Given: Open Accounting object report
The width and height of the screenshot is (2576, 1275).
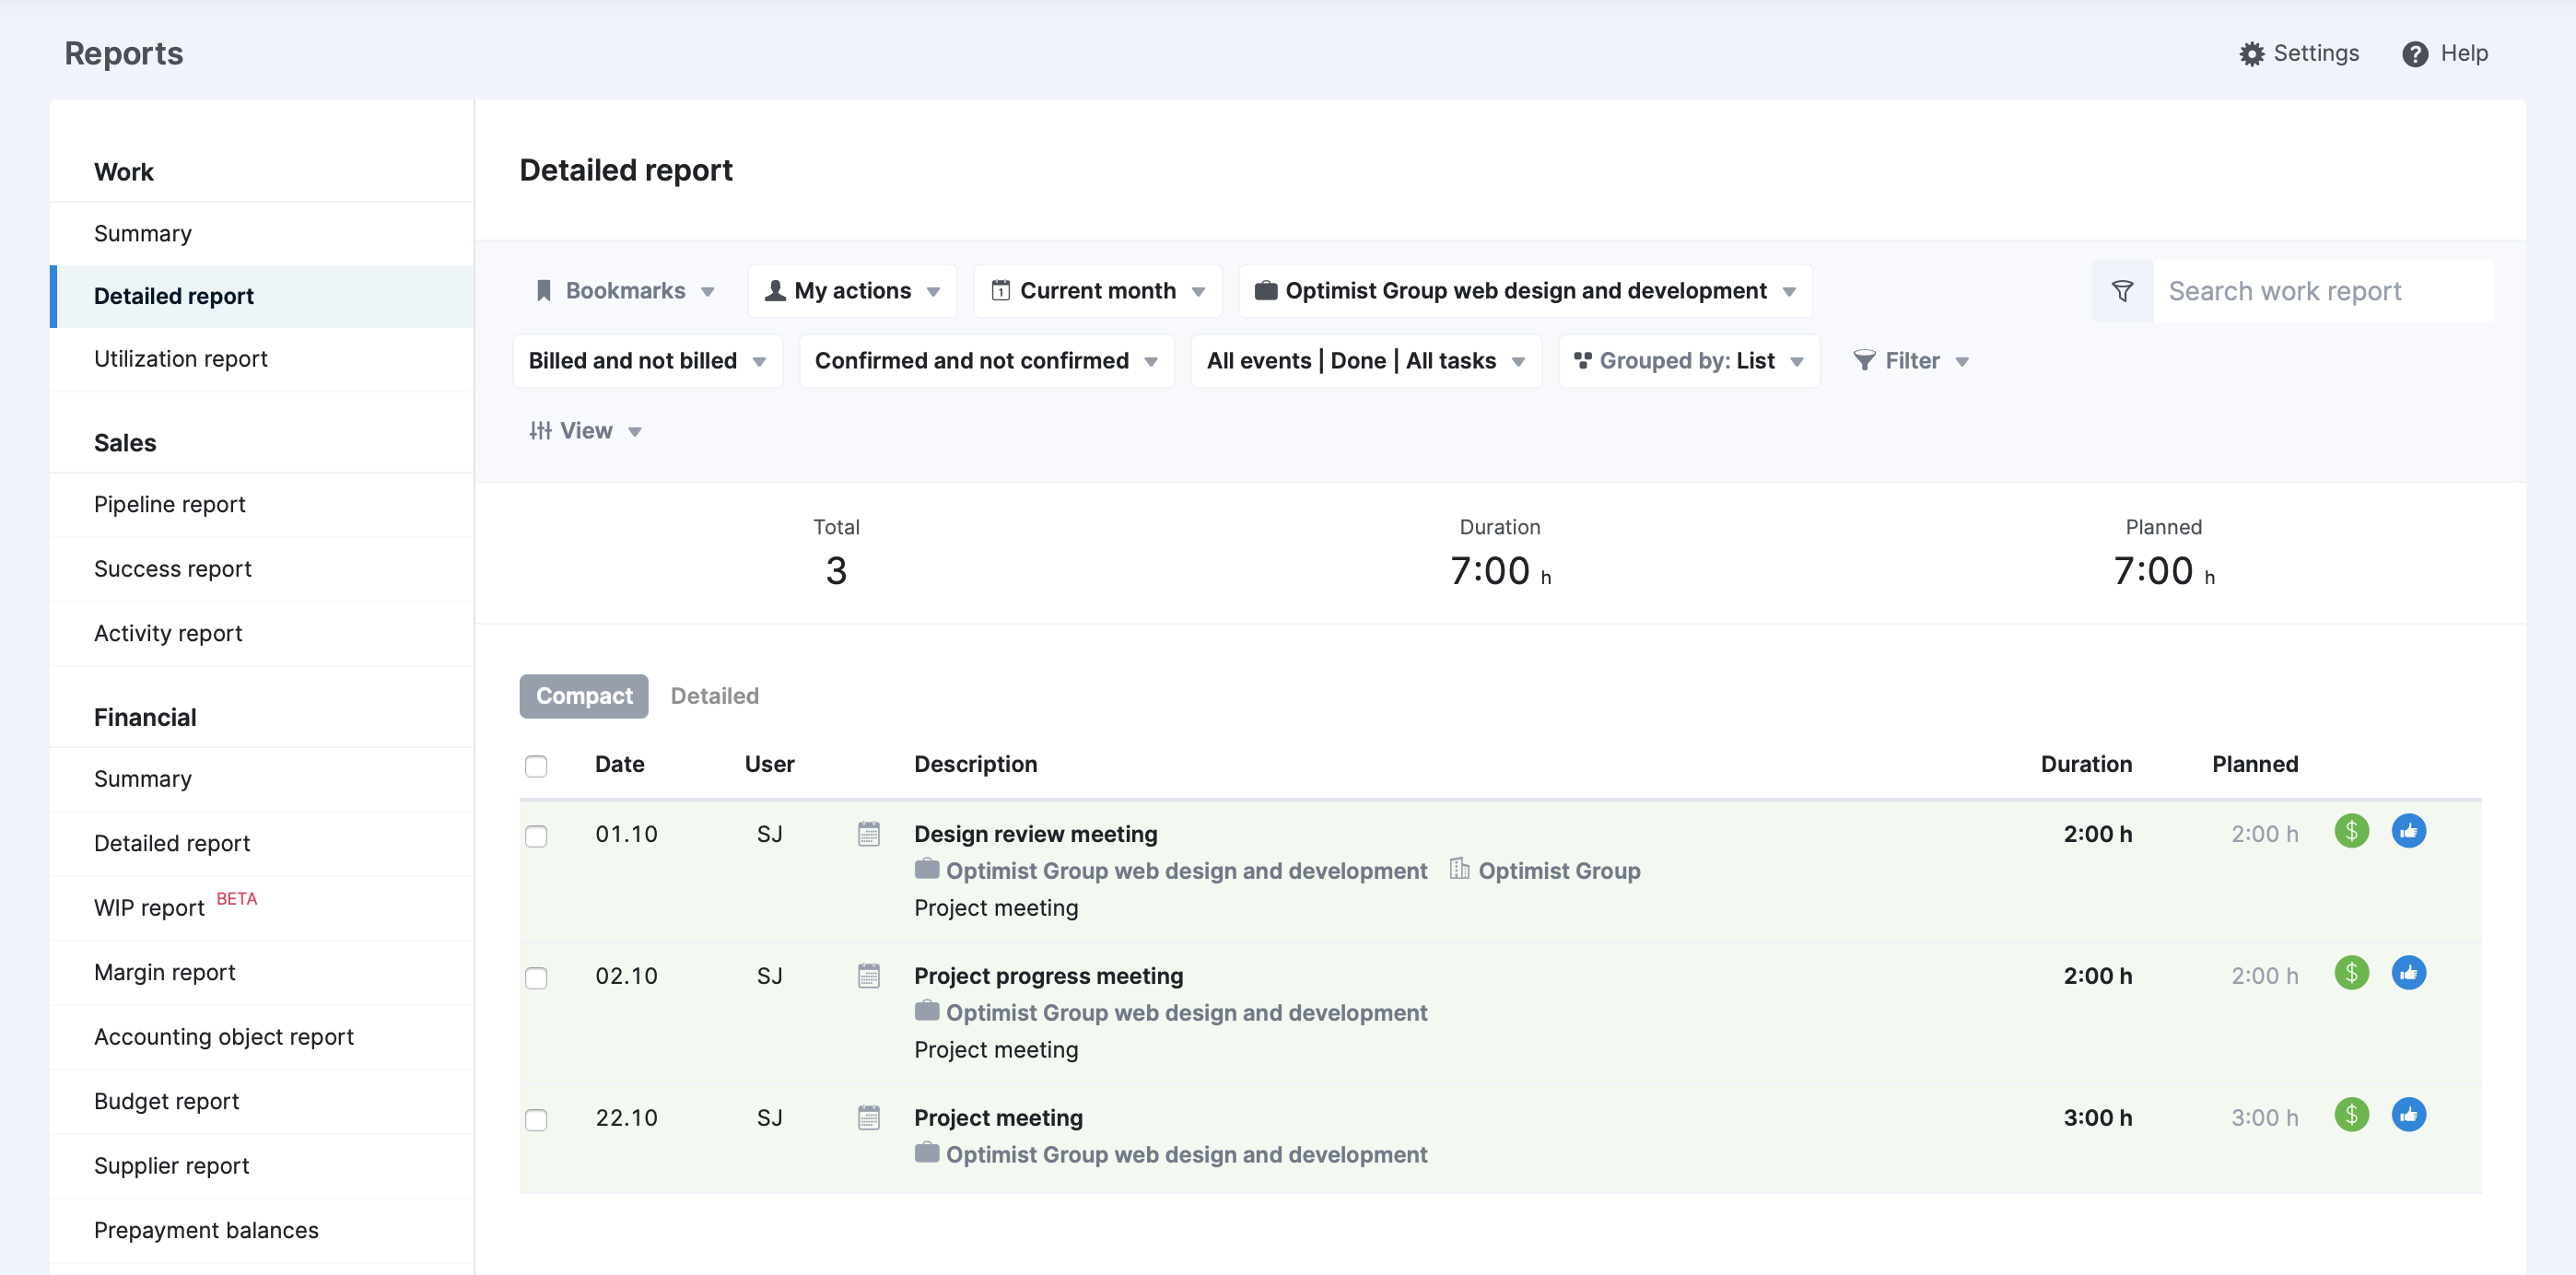Looking at the screenshot, I should [x=262, y=1037].
